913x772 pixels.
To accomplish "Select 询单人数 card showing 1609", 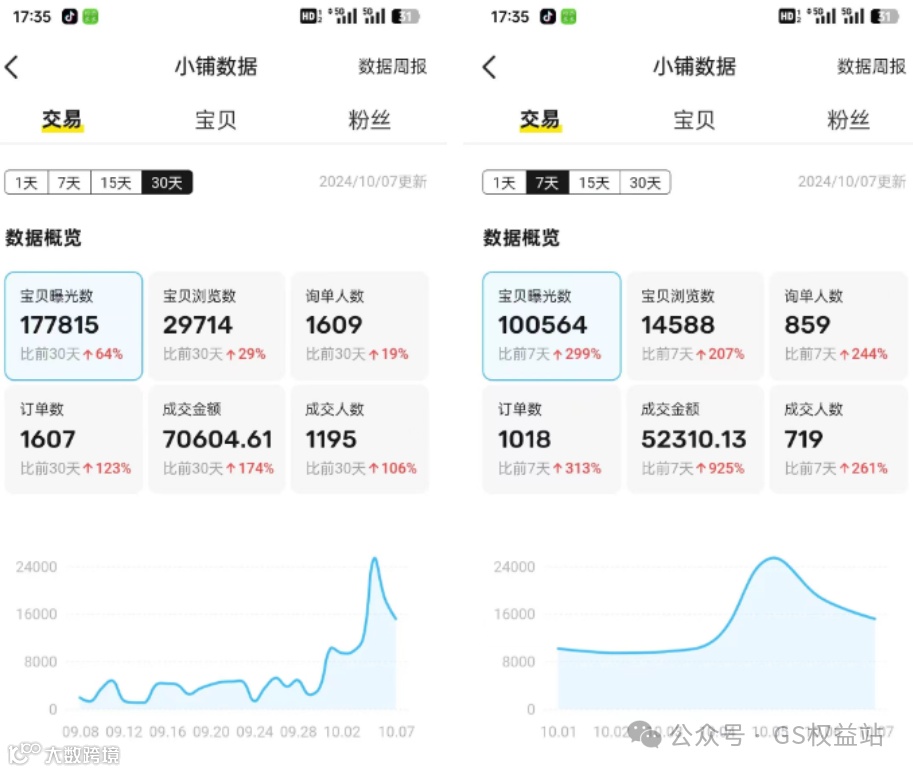I will (x=360, y=326).
